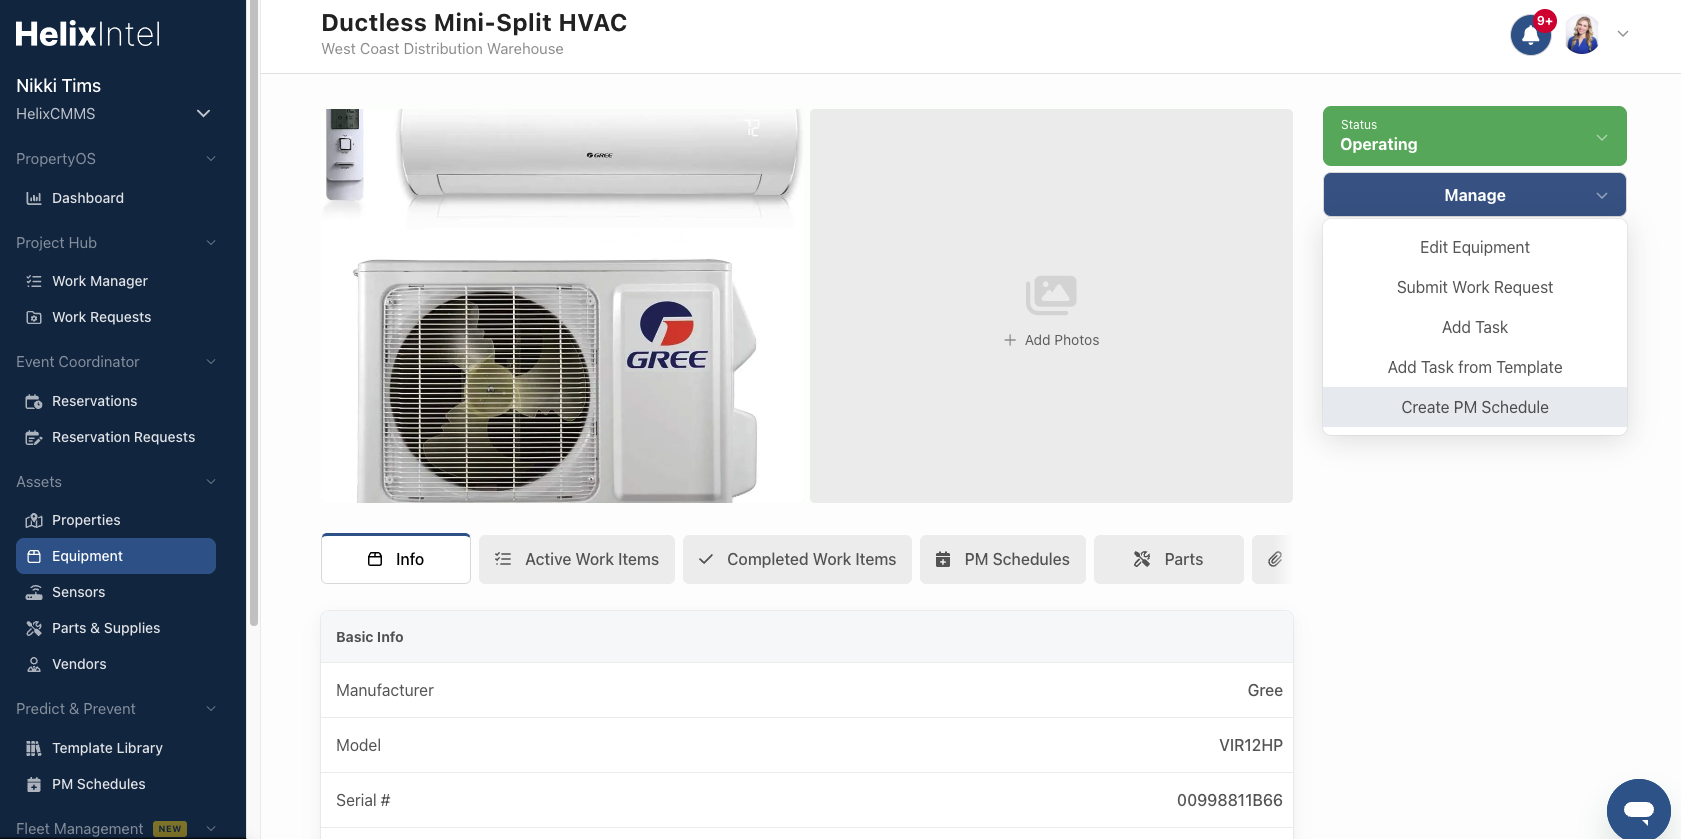
Task: Switch to the Info tab
Action: pos(396,559)
